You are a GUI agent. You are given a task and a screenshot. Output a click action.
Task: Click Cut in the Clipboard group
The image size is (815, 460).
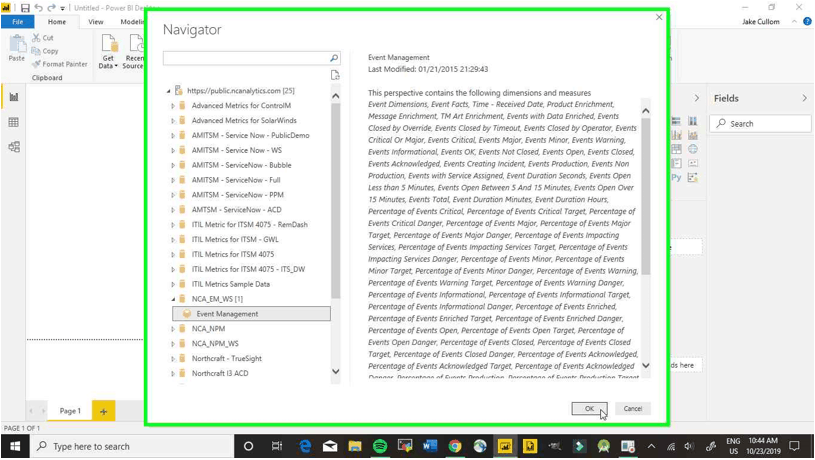point(43,38)
